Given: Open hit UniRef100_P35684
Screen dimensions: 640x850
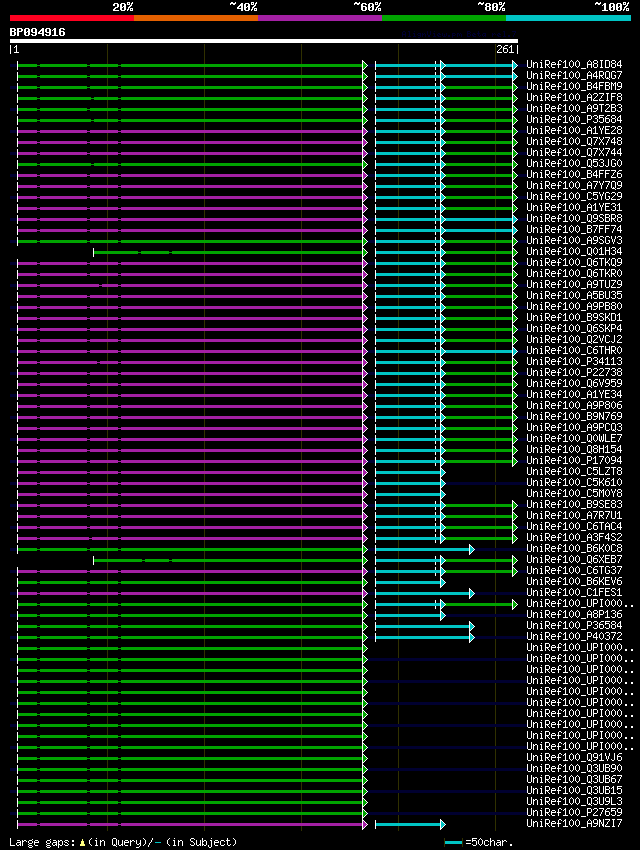Looking at the screenshot, I should click(574, 119).
